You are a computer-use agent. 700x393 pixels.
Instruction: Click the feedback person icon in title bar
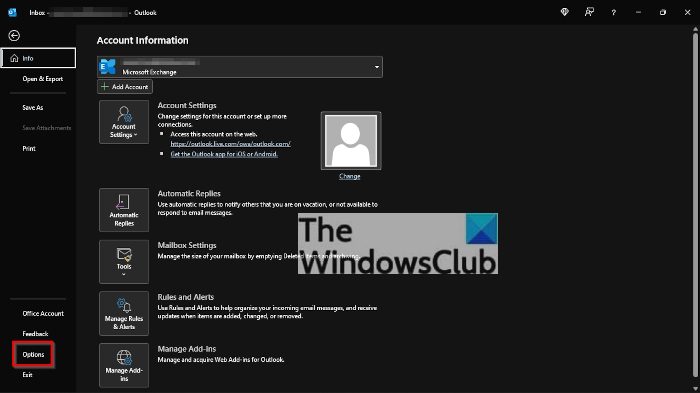[589, 12]
